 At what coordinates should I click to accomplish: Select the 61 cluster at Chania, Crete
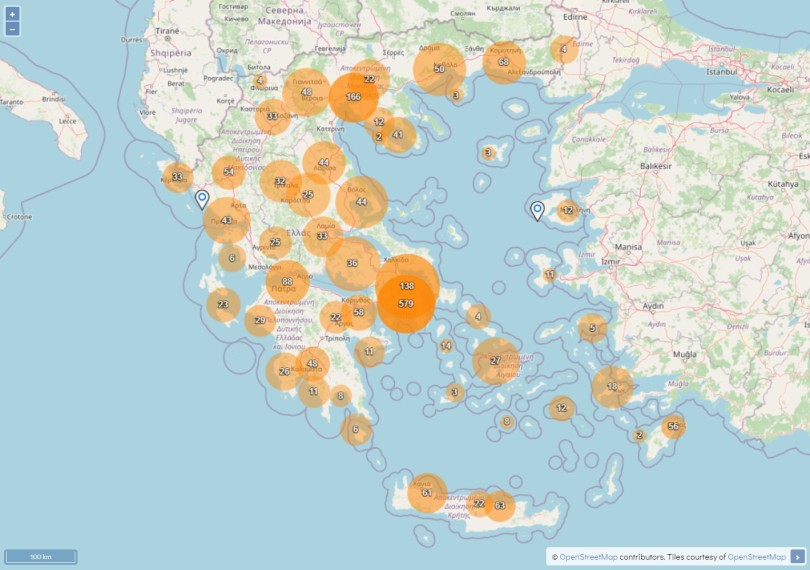(427, 492)
